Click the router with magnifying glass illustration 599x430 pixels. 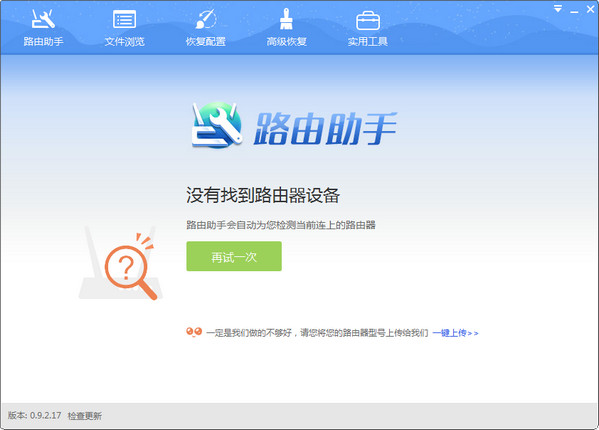(x=121, y=263)
